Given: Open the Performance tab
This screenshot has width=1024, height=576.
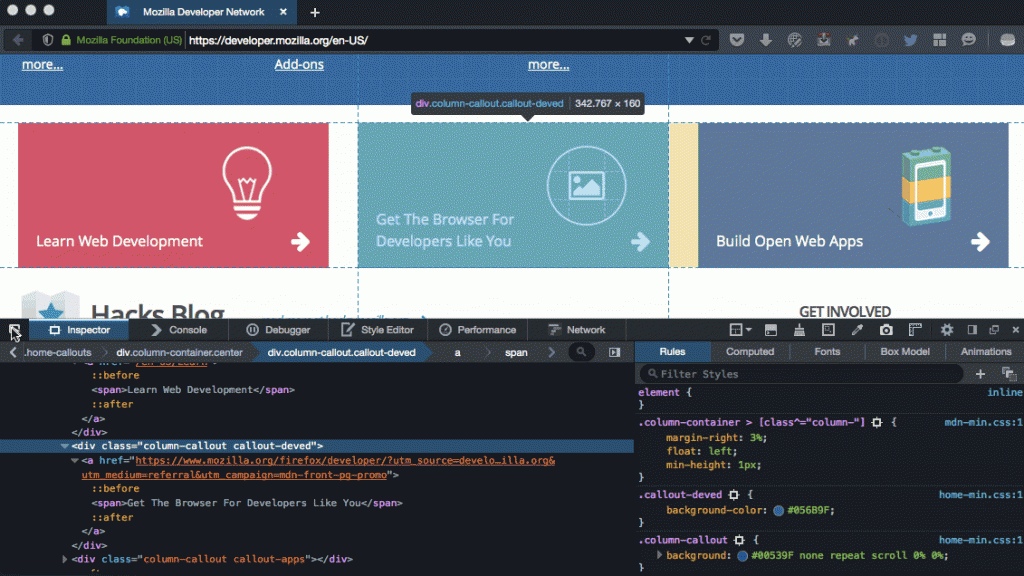Looking at the screenshot, I should click(477, 330).
